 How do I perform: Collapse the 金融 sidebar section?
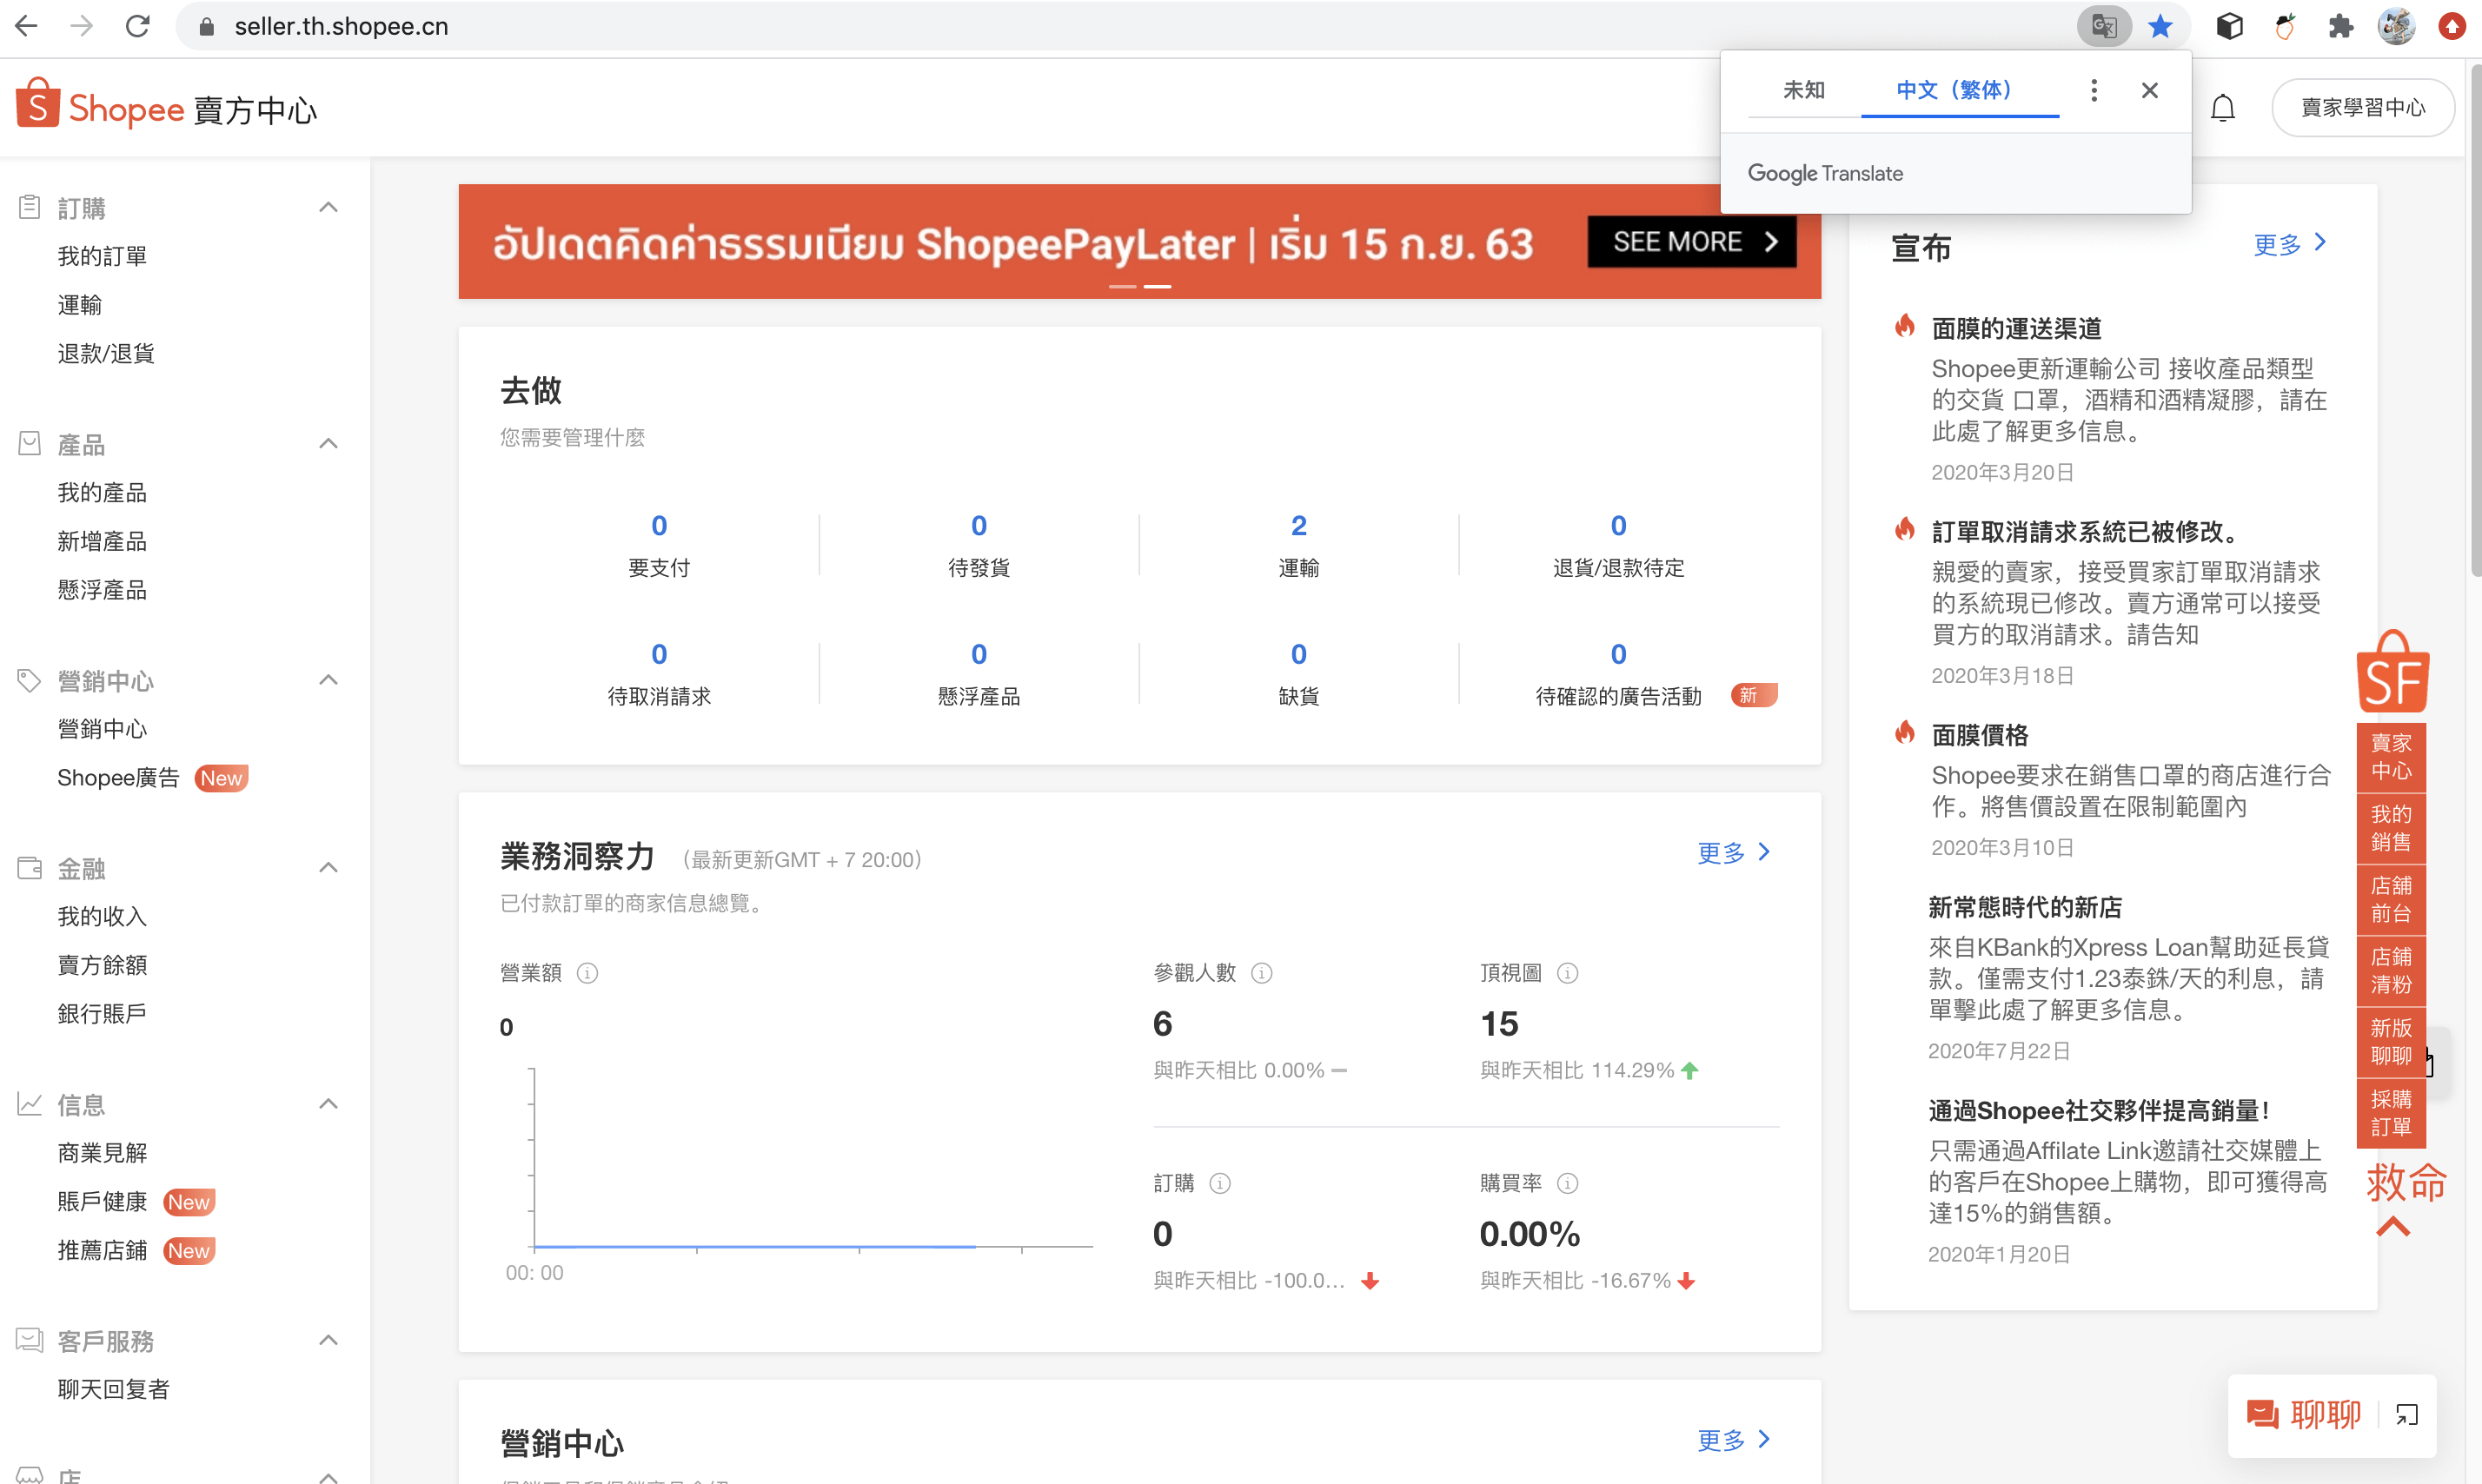pos(328,867)
